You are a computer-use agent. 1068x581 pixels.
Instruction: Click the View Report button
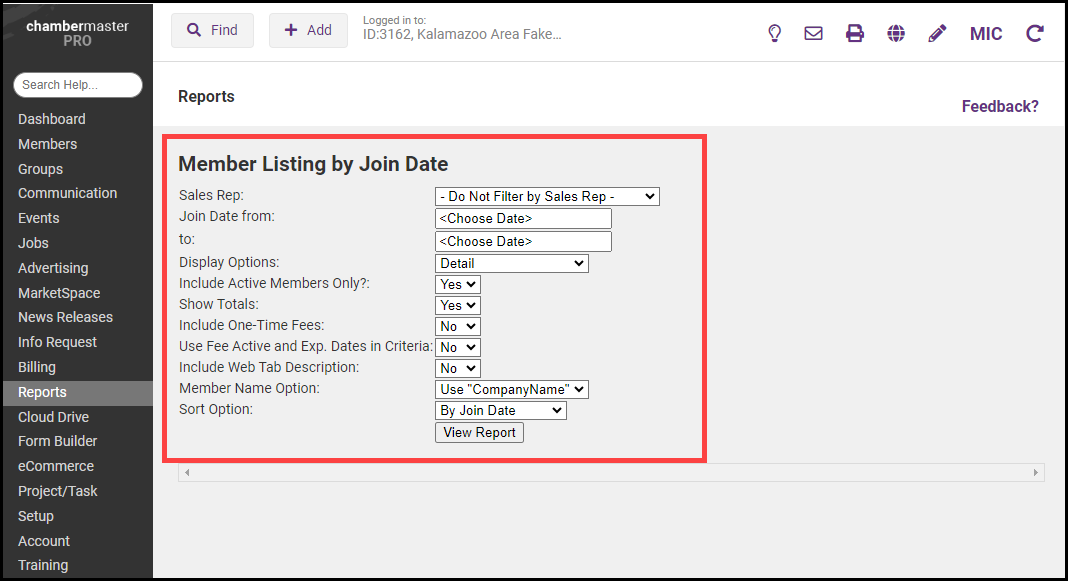coord(479,432)
